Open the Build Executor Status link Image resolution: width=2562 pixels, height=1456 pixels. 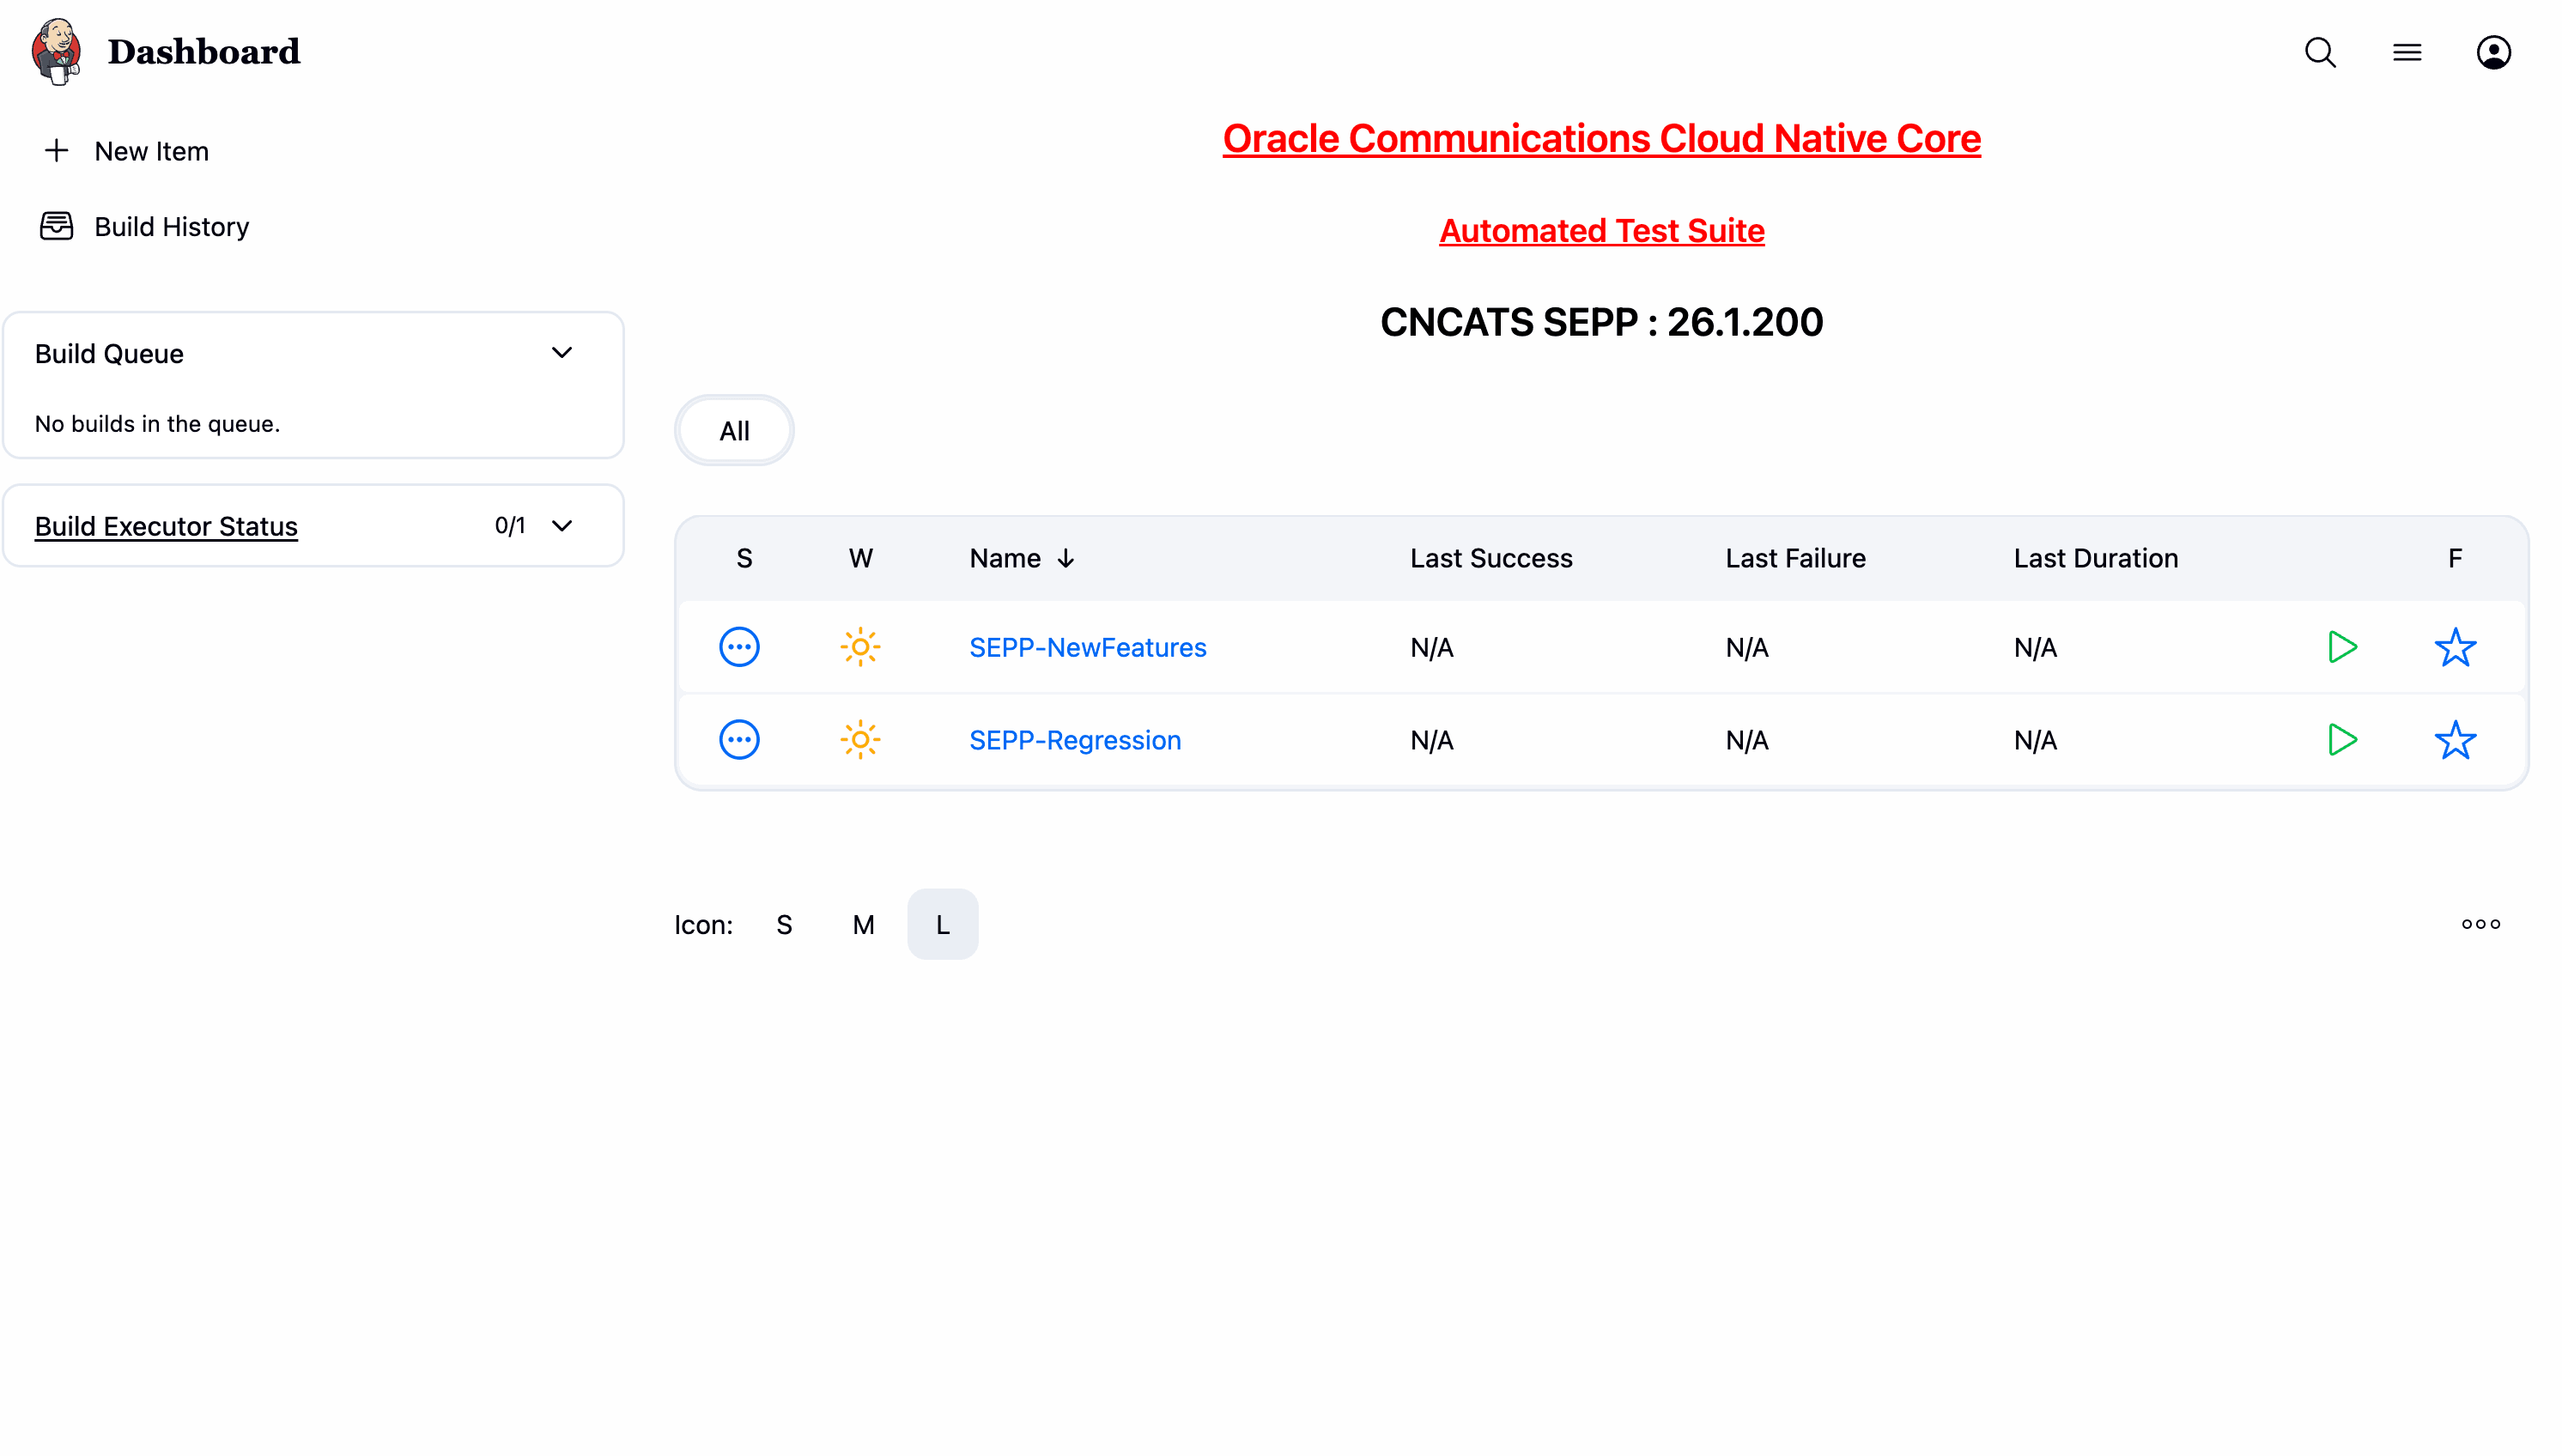point(166,526)
